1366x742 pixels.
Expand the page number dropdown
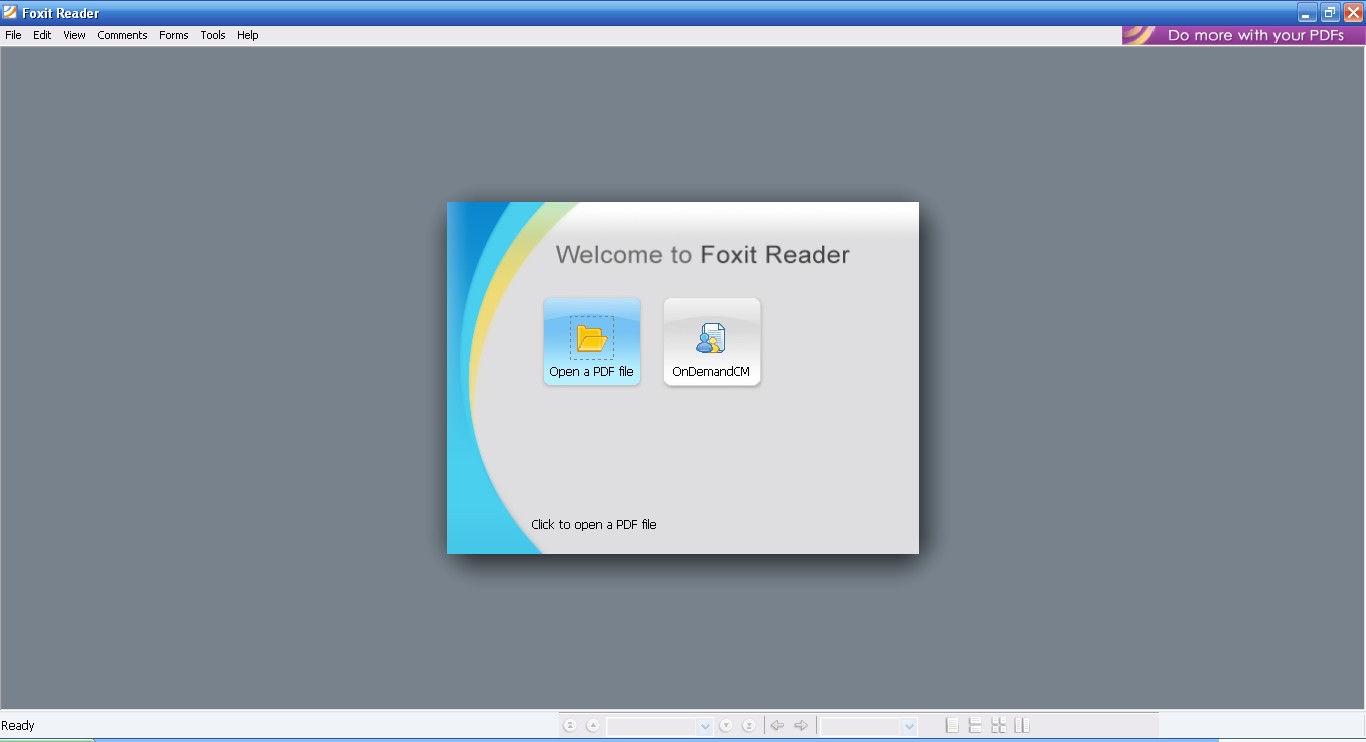pos(705,726)
